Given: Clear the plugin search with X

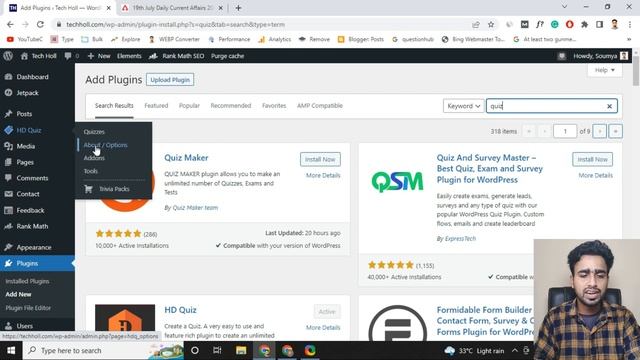Looking at the screenshot, I should tap(609, 106).
